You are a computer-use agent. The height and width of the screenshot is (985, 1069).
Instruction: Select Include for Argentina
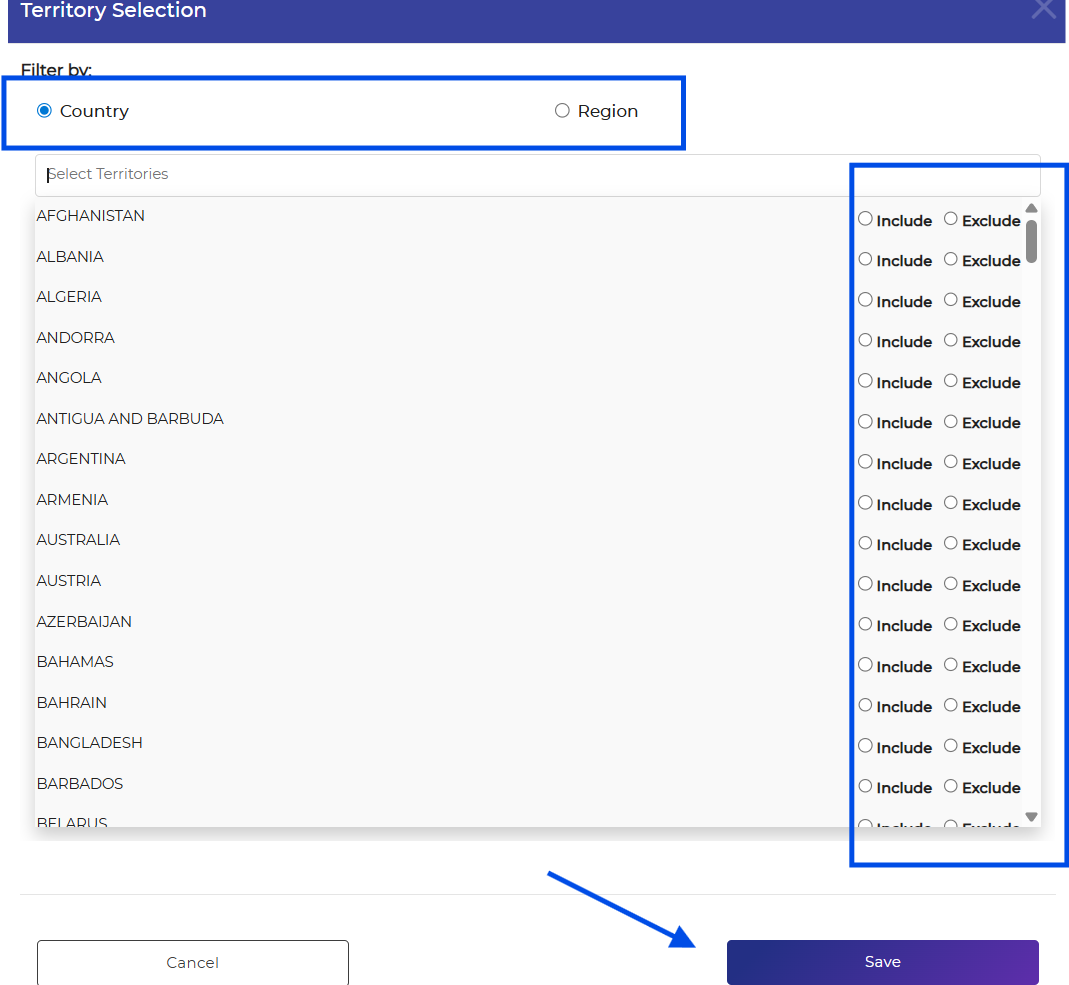[x=866, y=462]
